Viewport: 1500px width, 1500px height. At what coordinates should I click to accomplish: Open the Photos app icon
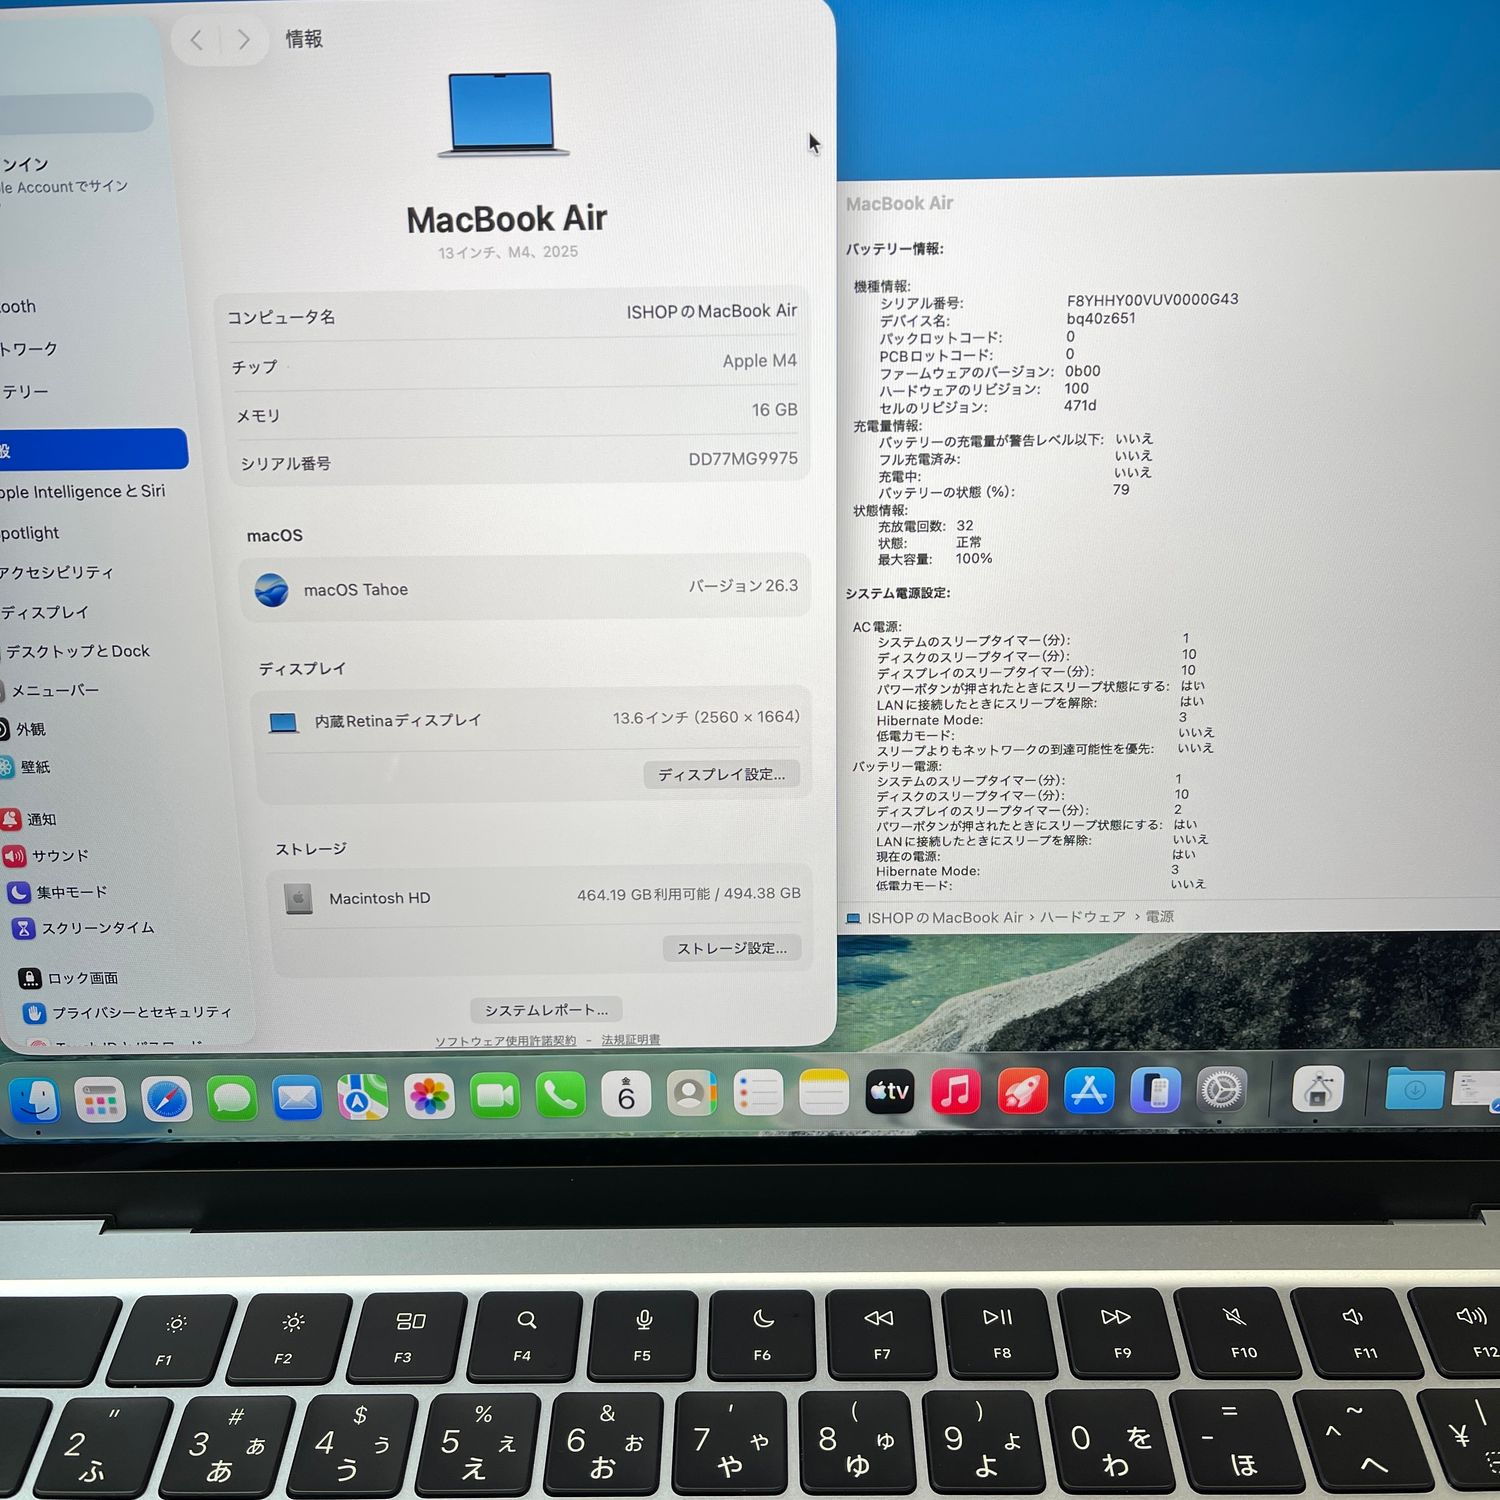coord(429,1097)
